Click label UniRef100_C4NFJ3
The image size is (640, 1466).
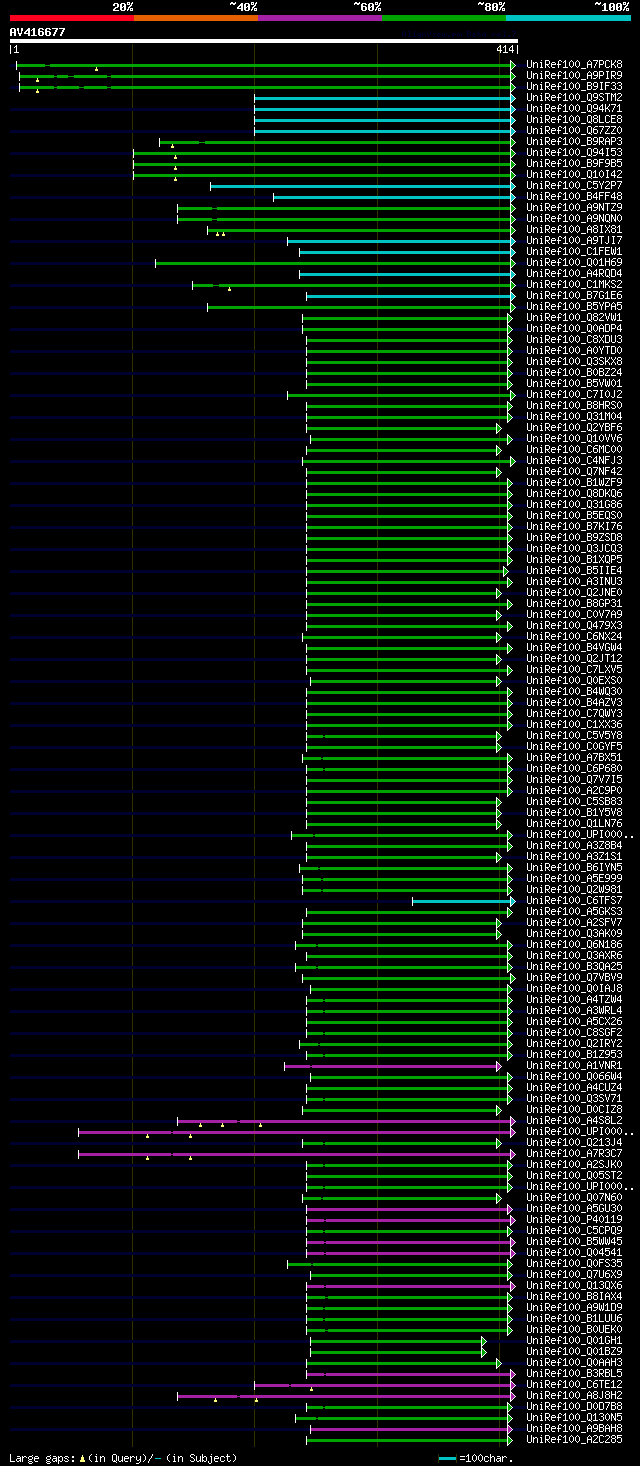(x=574, y=460)
